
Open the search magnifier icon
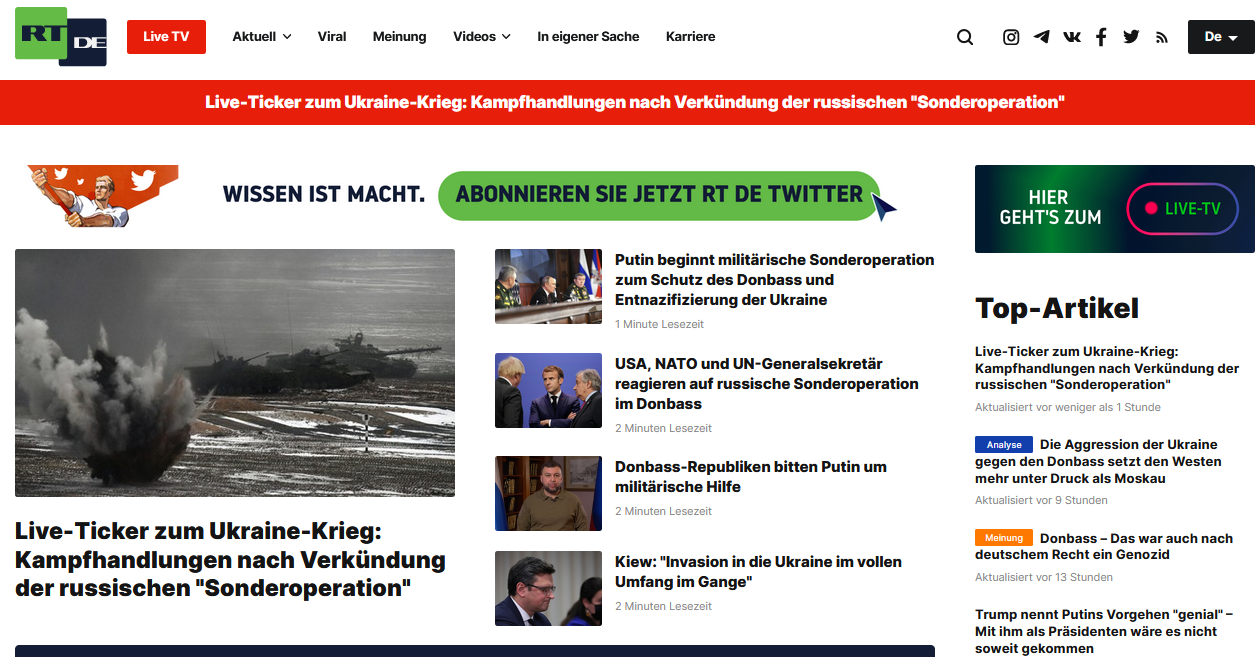965,37
